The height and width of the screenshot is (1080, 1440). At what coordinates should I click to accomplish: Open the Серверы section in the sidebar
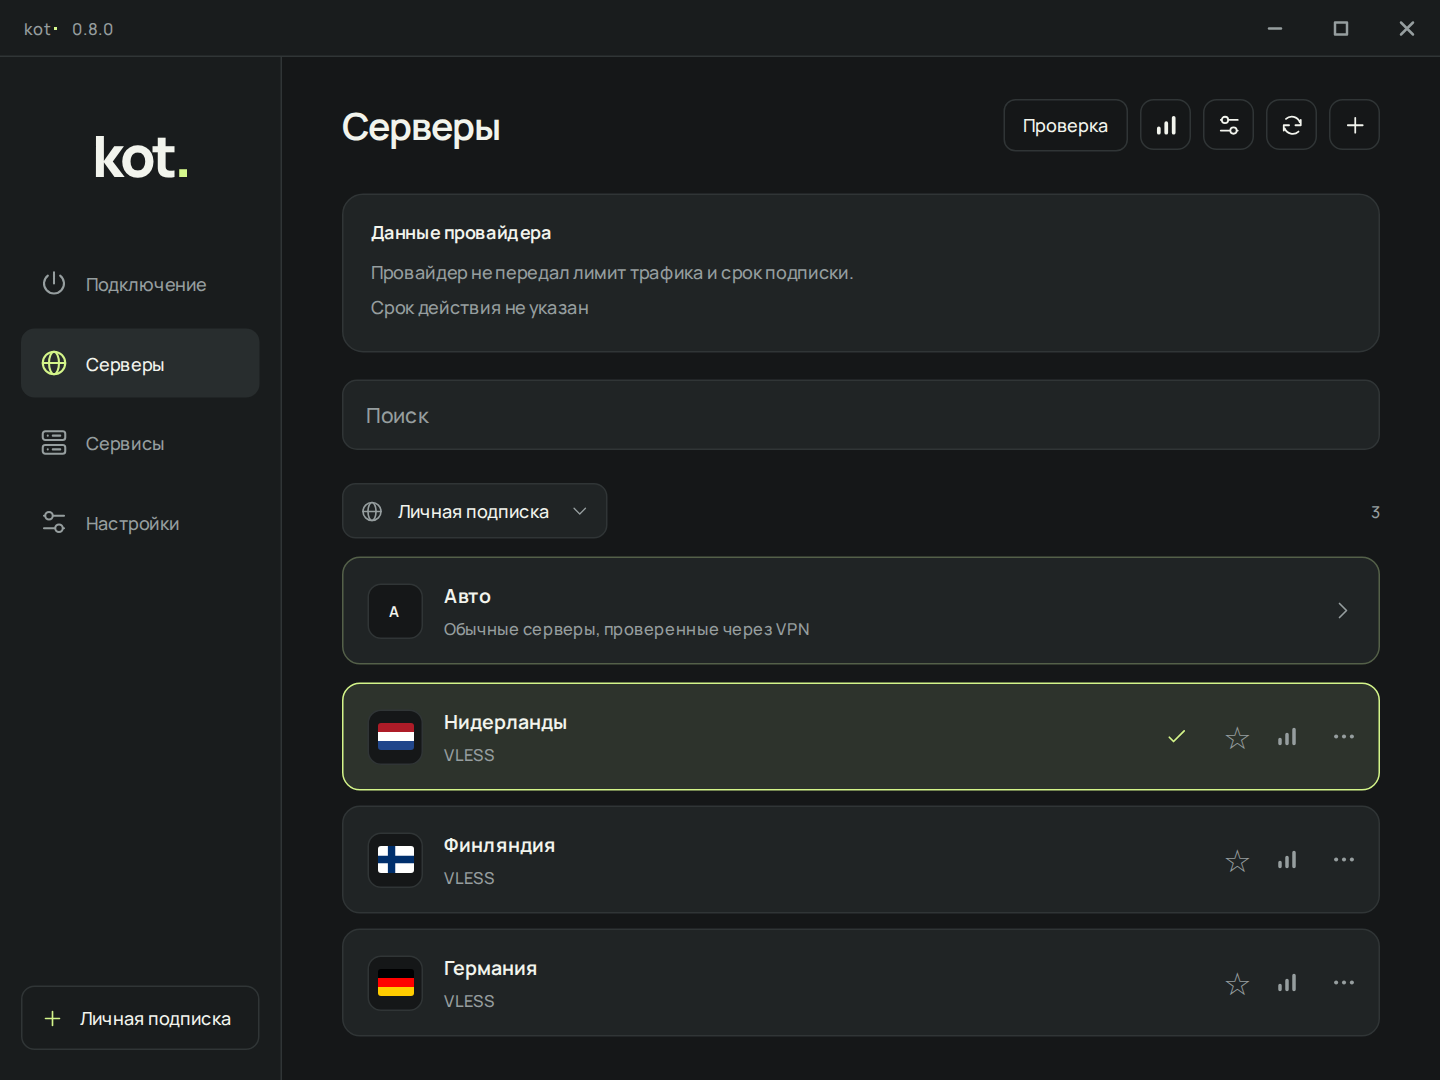pos(140,364)
